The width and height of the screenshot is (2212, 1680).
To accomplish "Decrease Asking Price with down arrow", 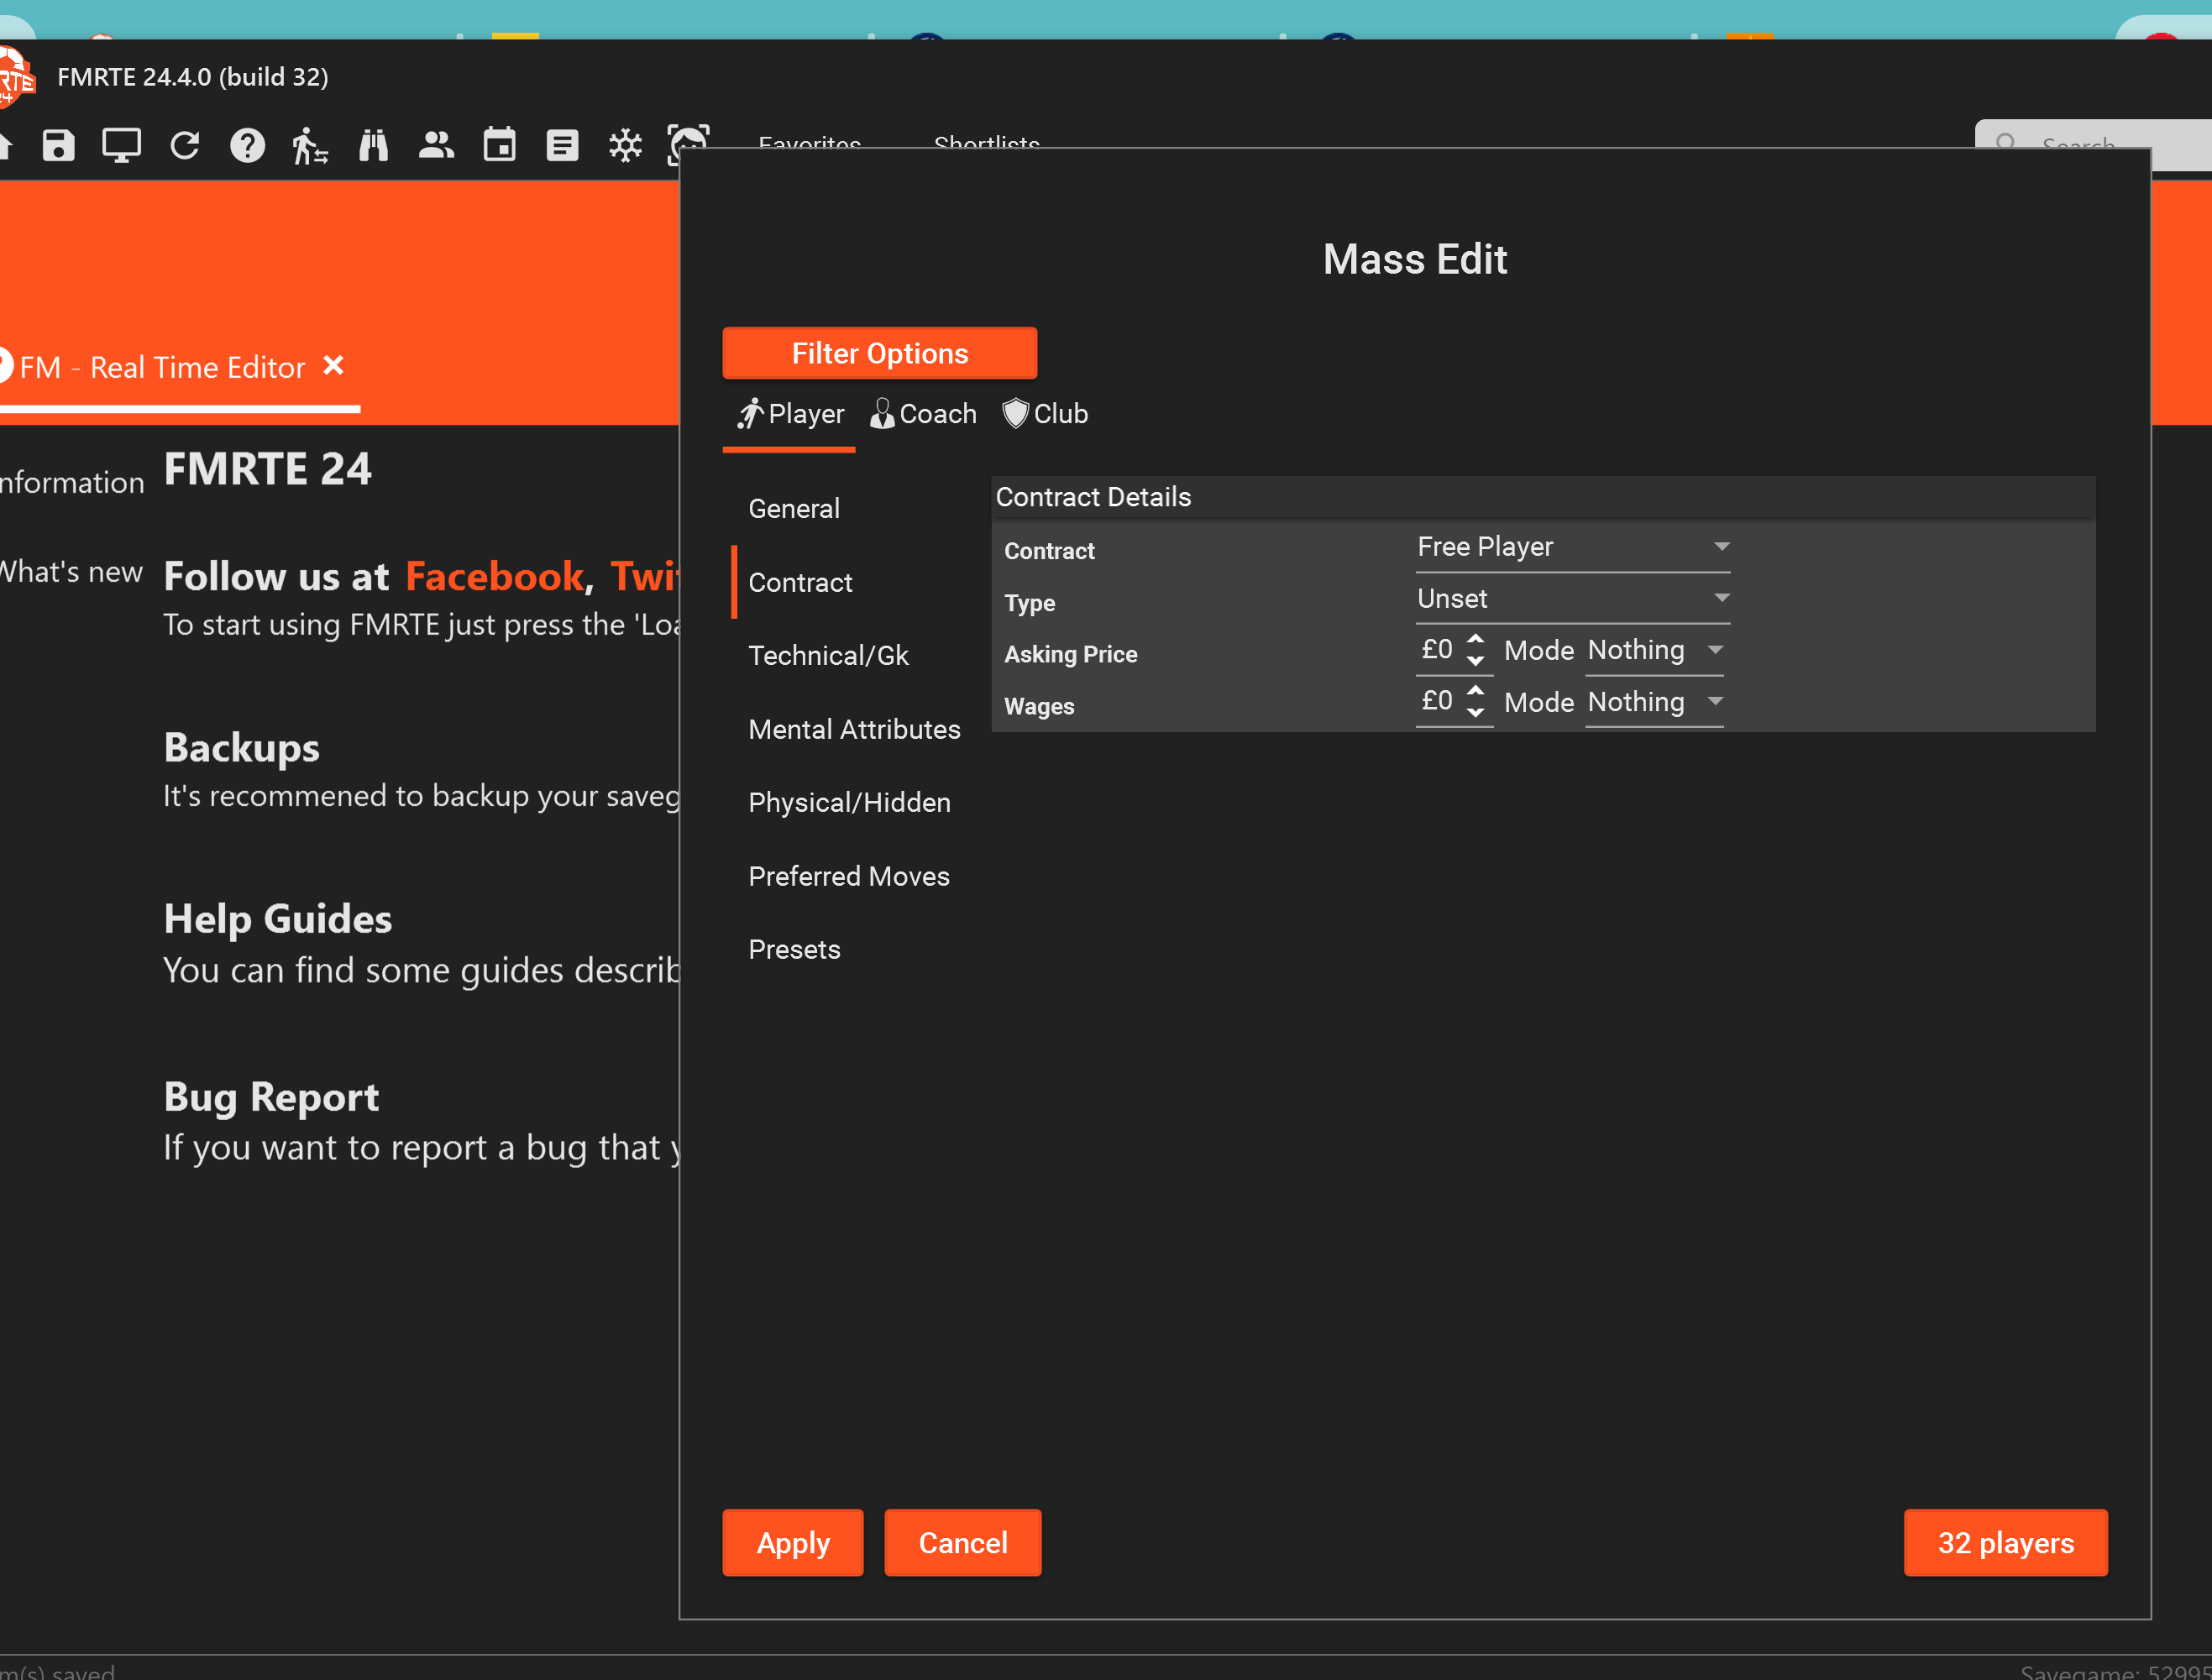I will 1475,662.
